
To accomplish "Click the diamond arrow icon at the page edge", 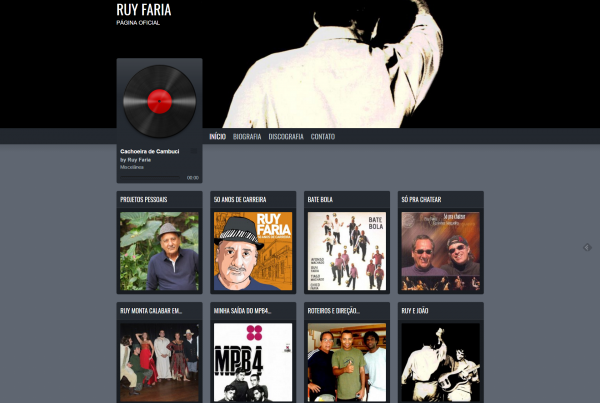I will [x=587, y=248].
